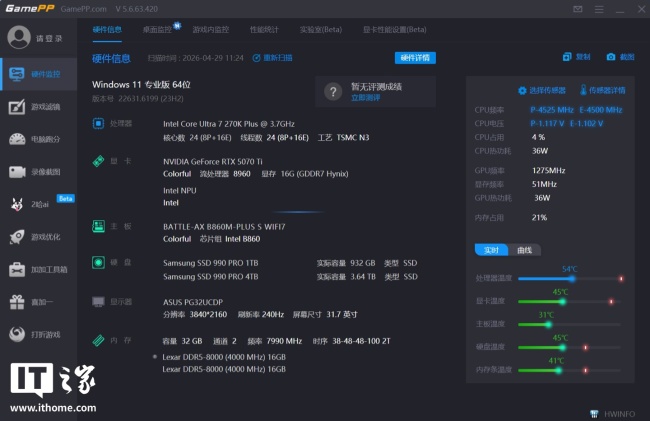Open 硬件监控 hardware monitor sidebar icon

[x=17, y=75]
